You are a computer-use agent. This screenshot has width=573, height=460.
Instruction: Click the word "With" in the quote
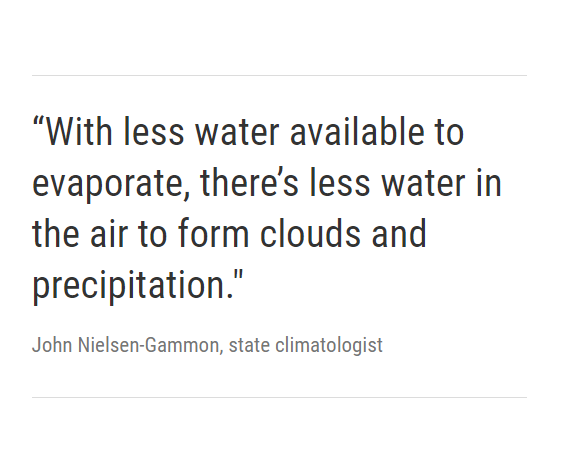click(x=78, y=131)
